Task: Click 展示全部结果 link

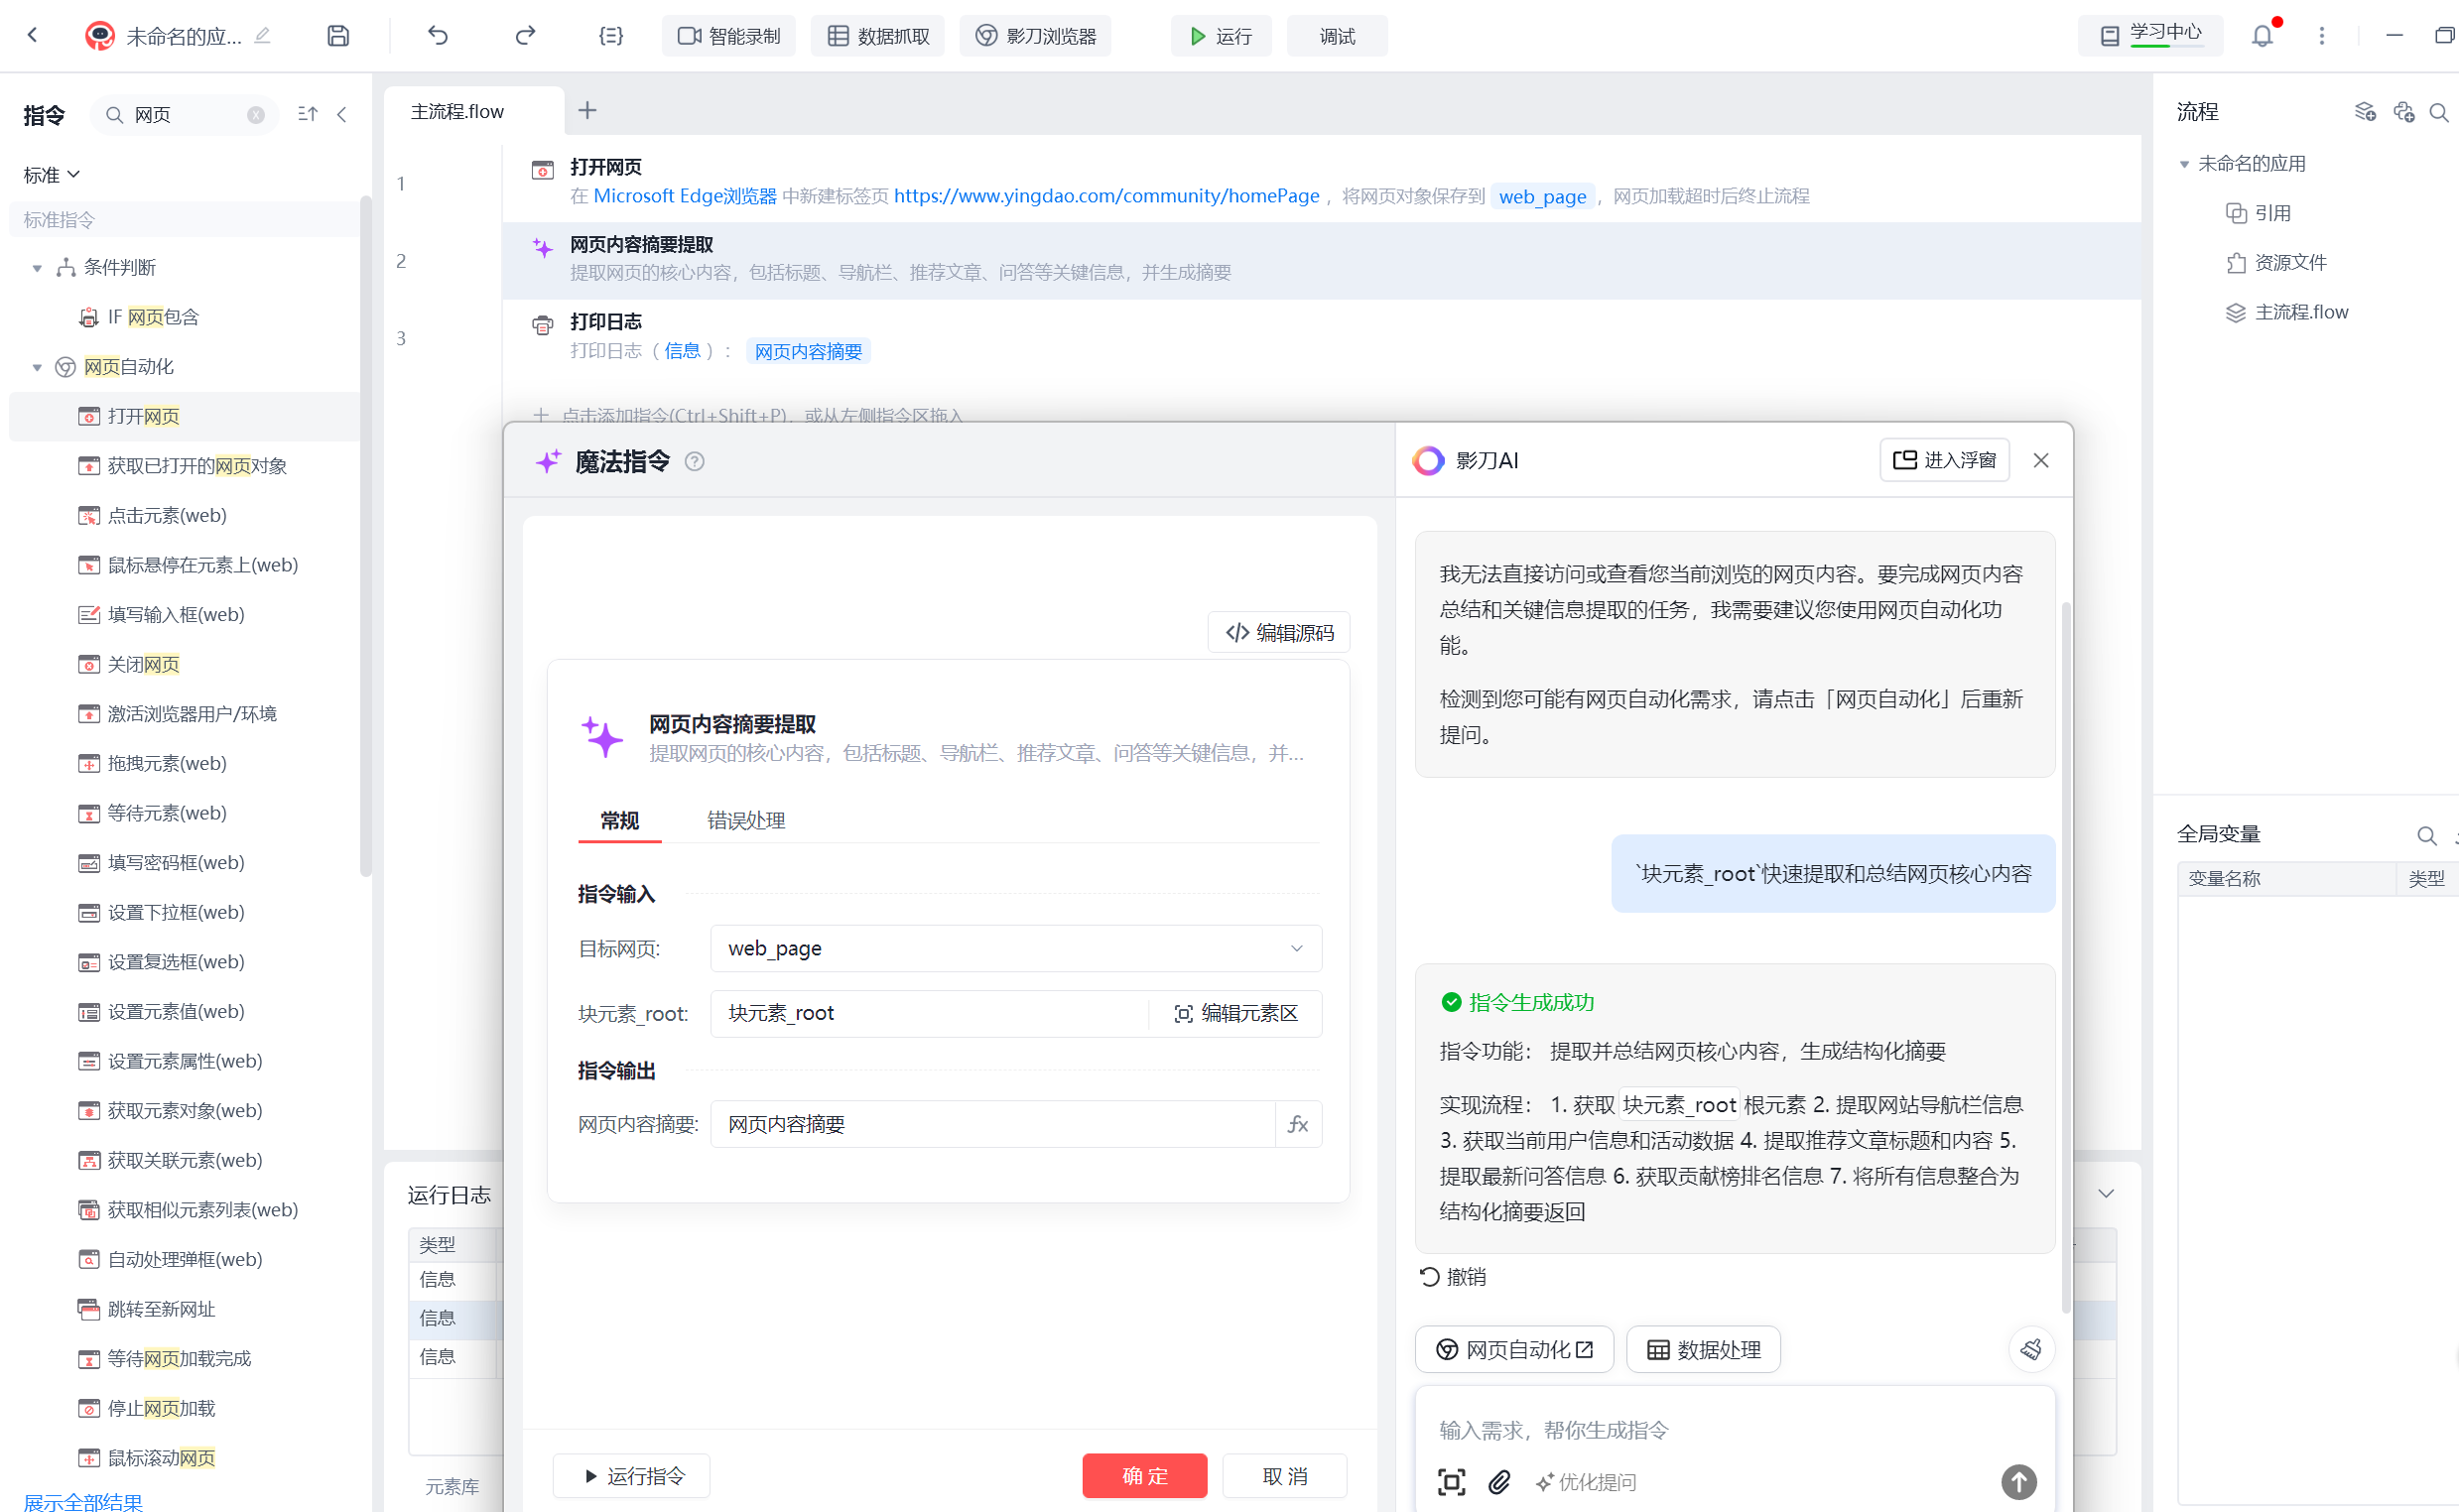Action: coord(83,1501)
